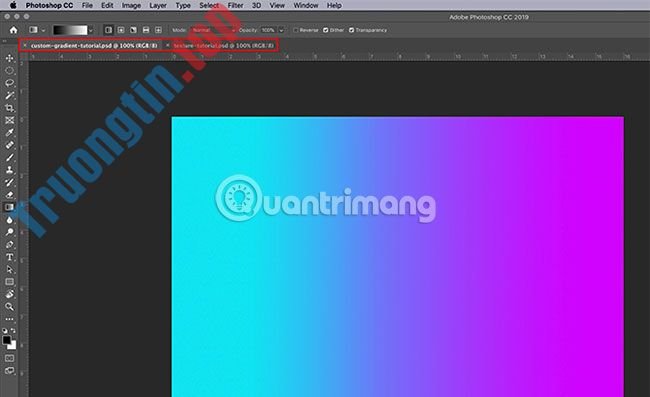Screen dimensions: 650x397
Task: Choose Linear Gradient style
Action: [109, 30]
